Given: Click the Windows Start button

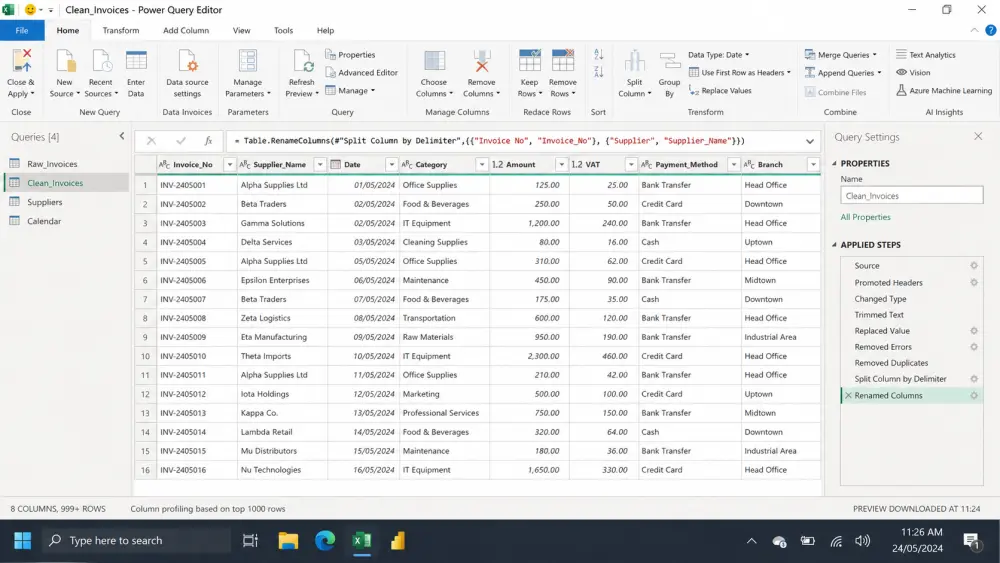Looking at the screenshot, I should pos(22,541).
